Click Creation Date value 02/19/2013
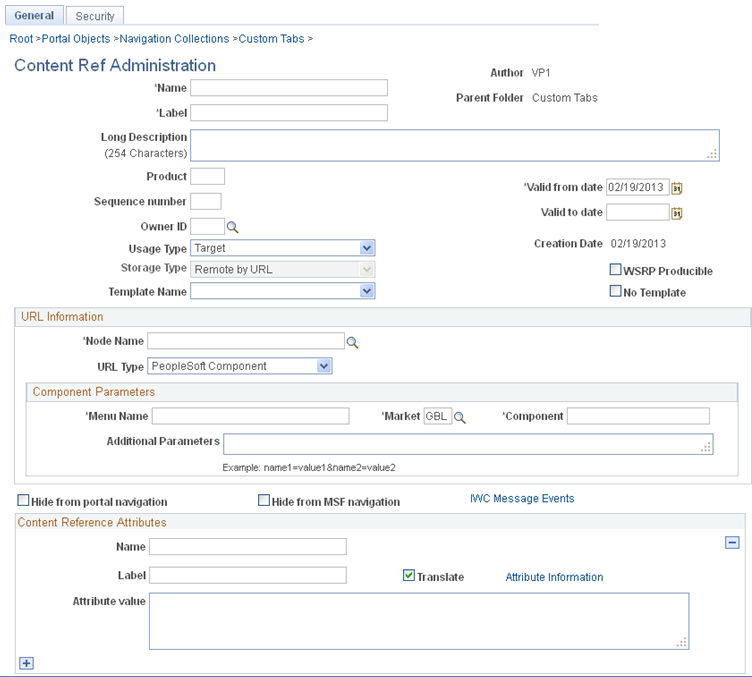Image resolution: width=752 pixels, height=677 pixels. pyautogui.click(x=638, y=244)
